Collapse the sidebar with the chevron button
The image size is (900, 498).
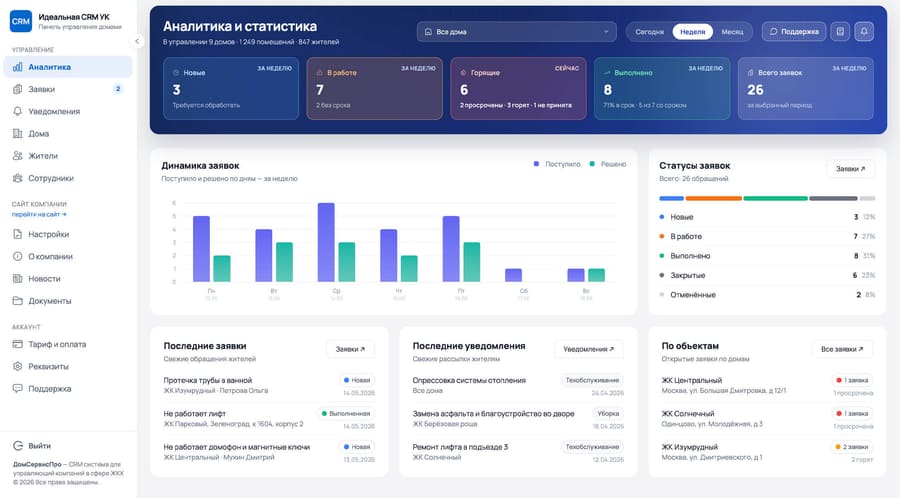pyautogui.click(x=137, y=41)
